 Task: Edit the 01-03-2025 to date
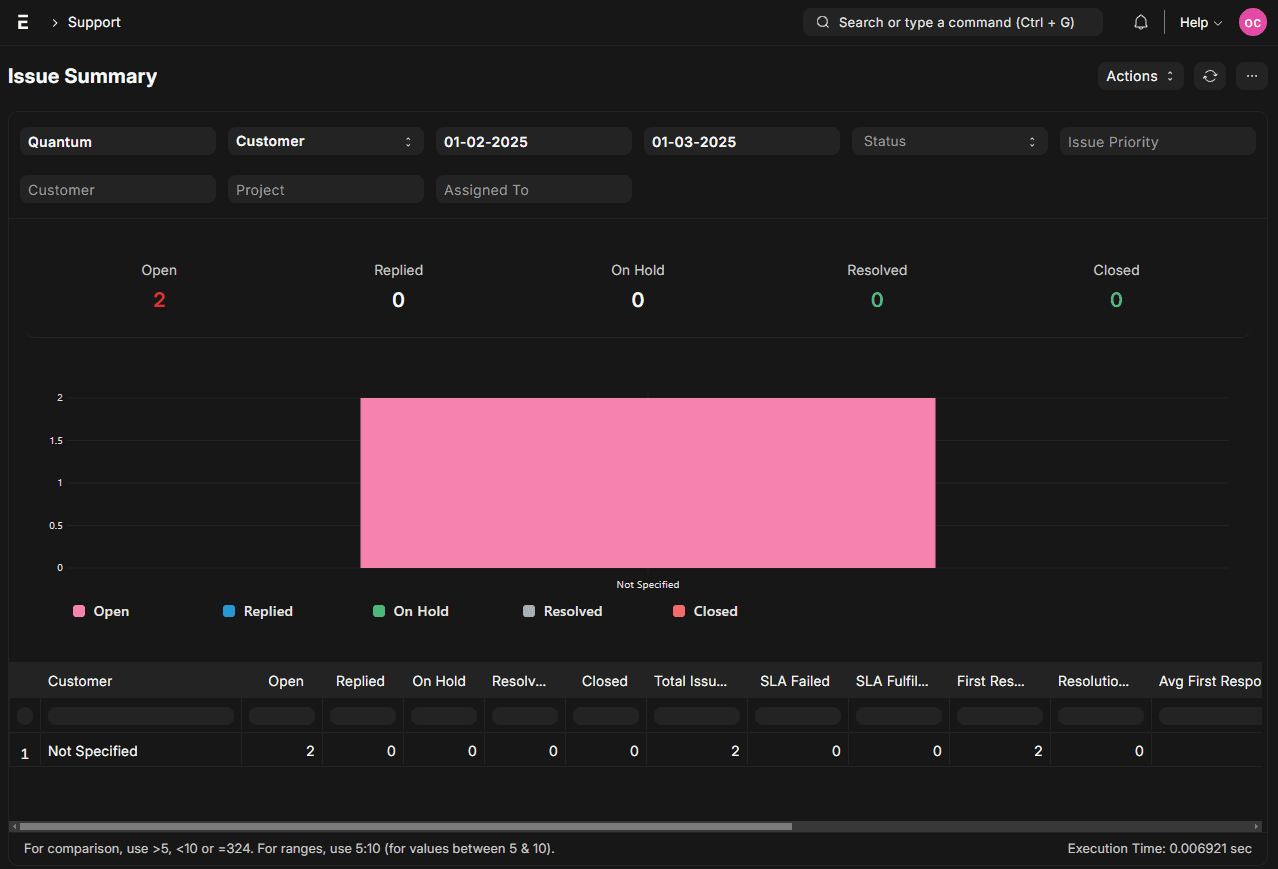coord(742,141)
